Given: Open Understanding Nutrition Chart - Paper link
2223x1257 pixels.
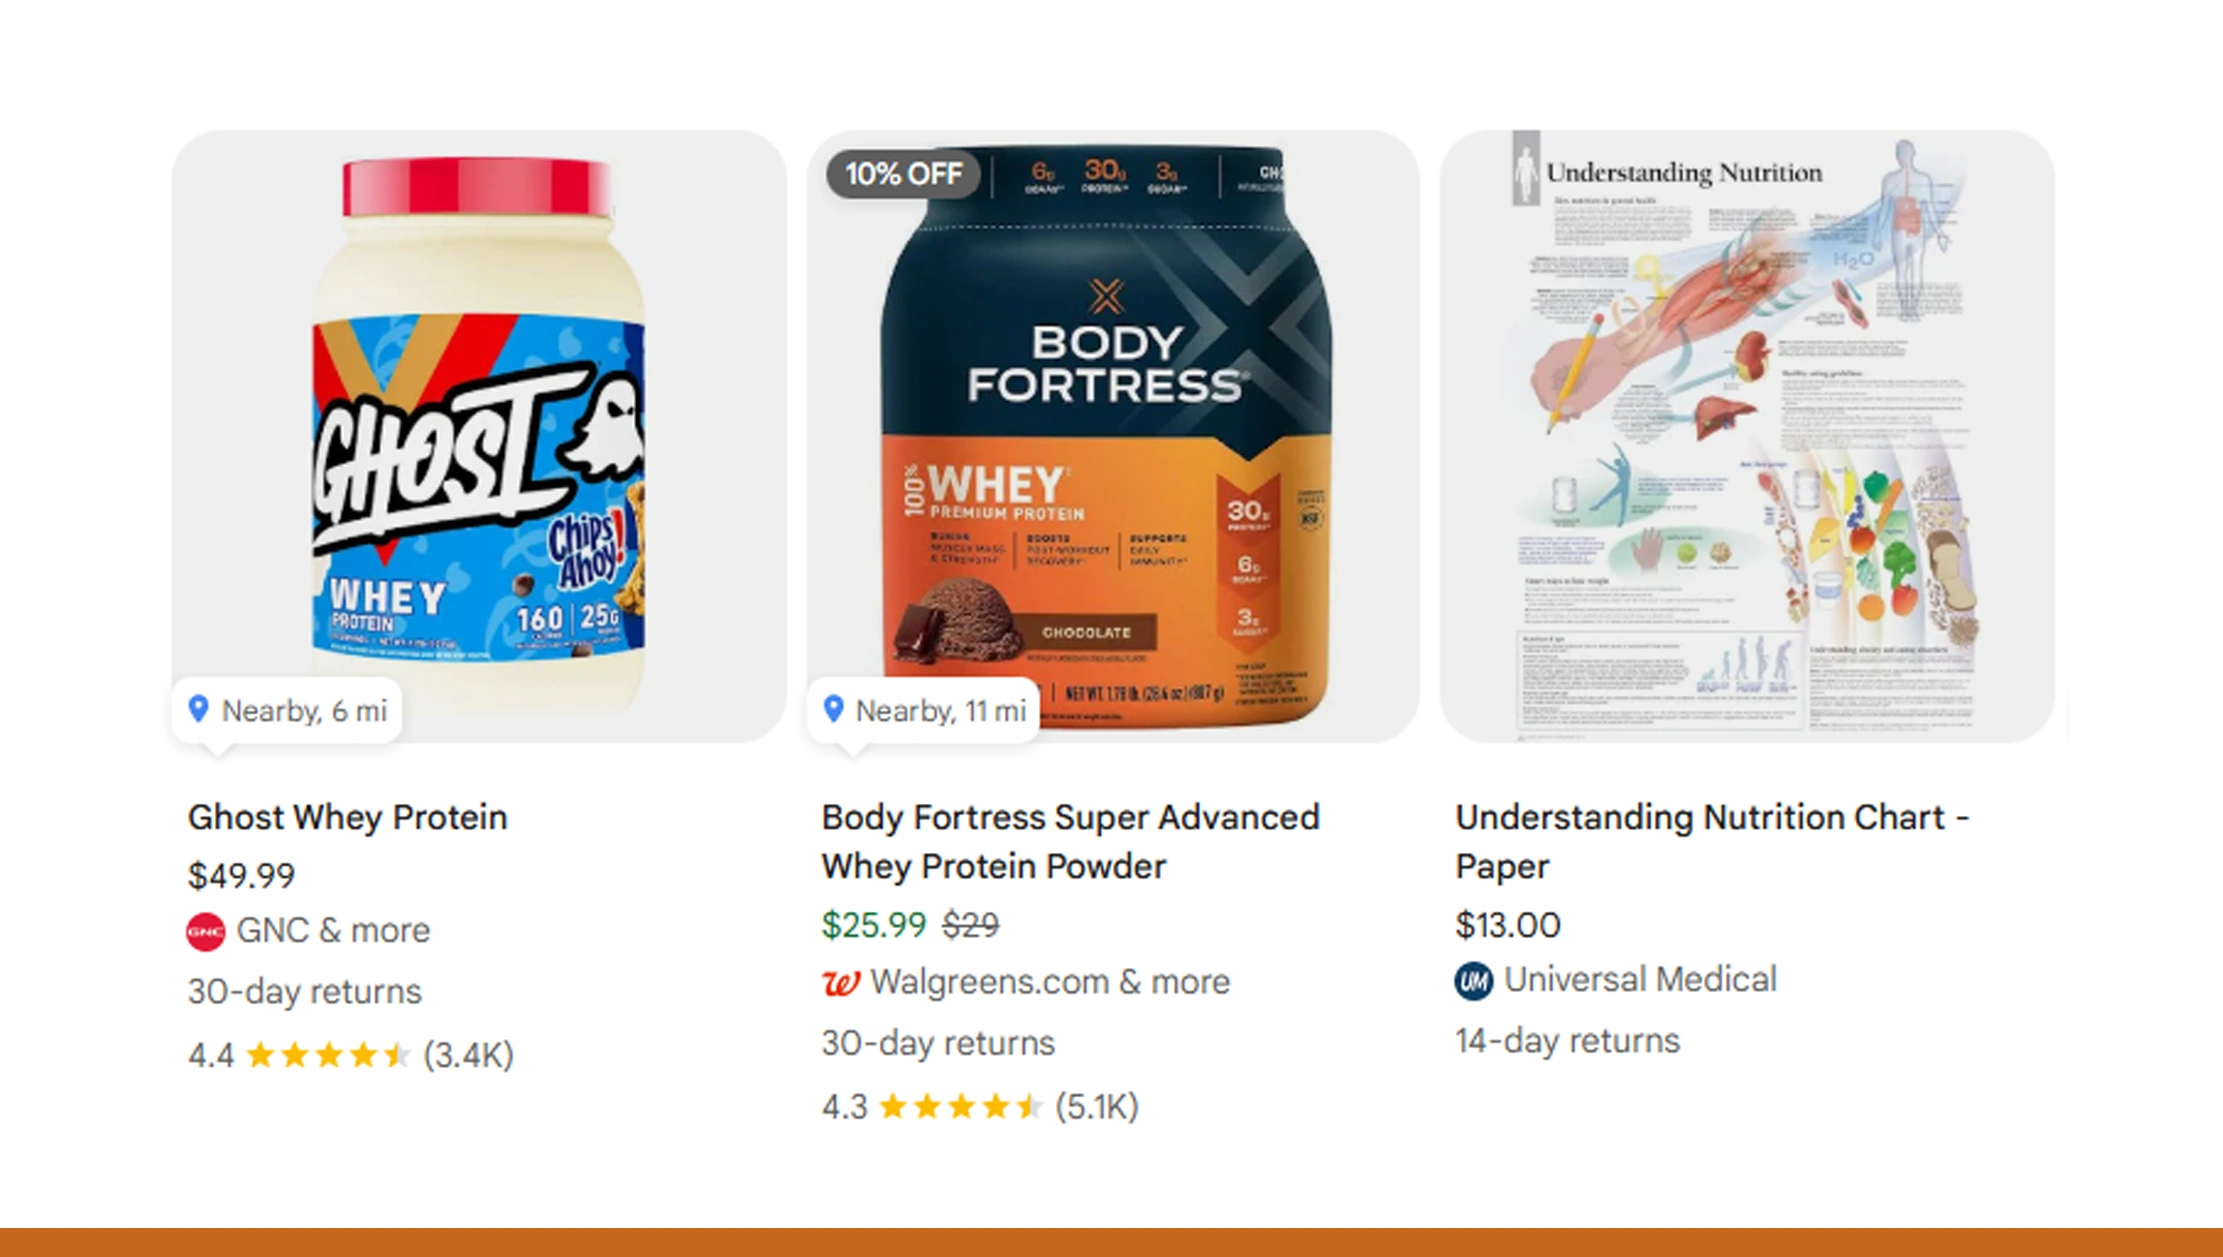Looking at the screenshot, I should 1711,841.
